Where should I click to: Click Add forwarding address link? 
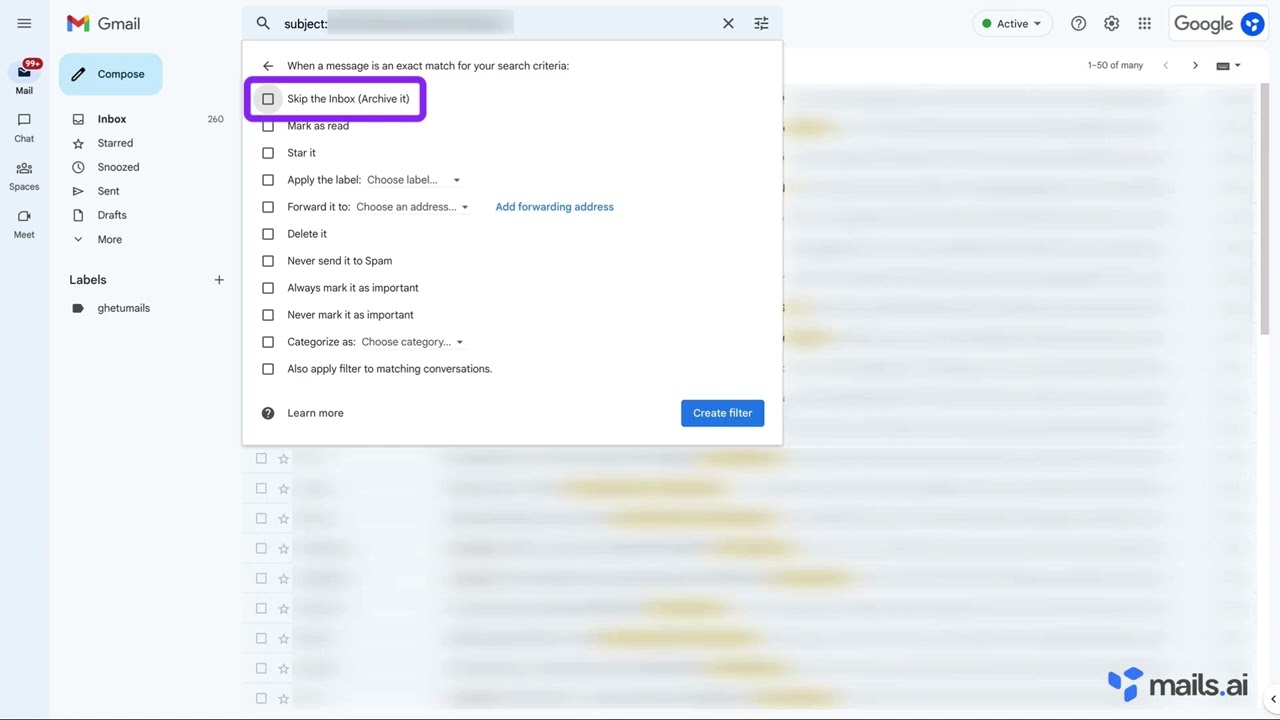point(554,206)
